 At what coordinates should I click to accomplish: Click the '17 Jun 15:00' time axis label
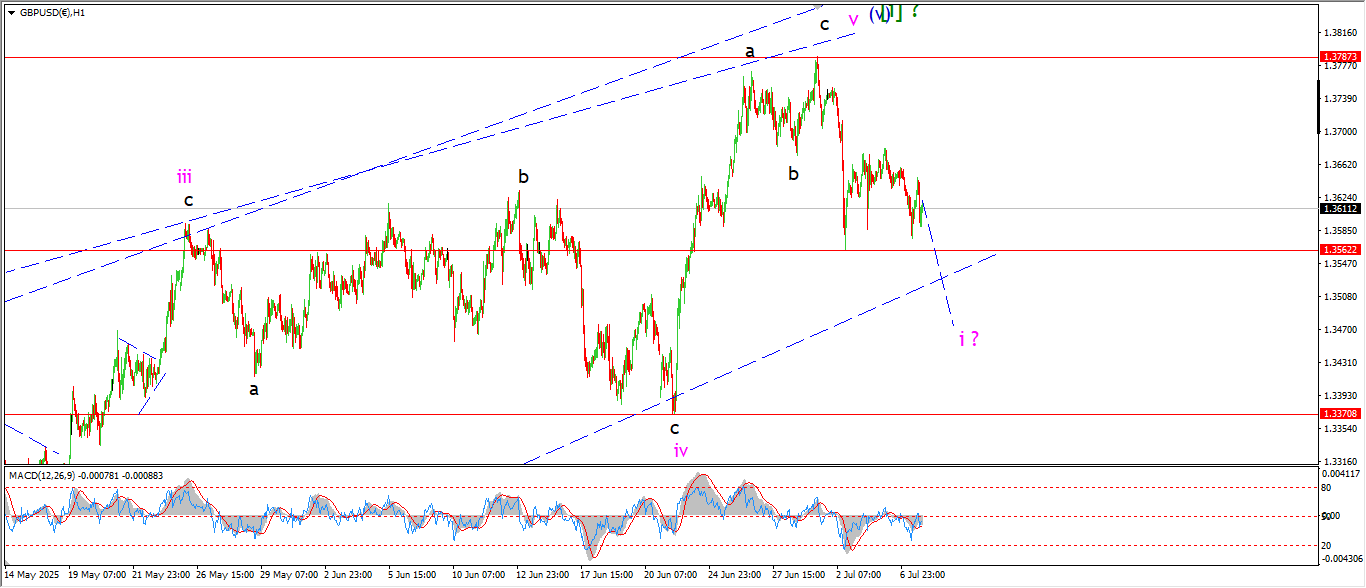[607, 575]
